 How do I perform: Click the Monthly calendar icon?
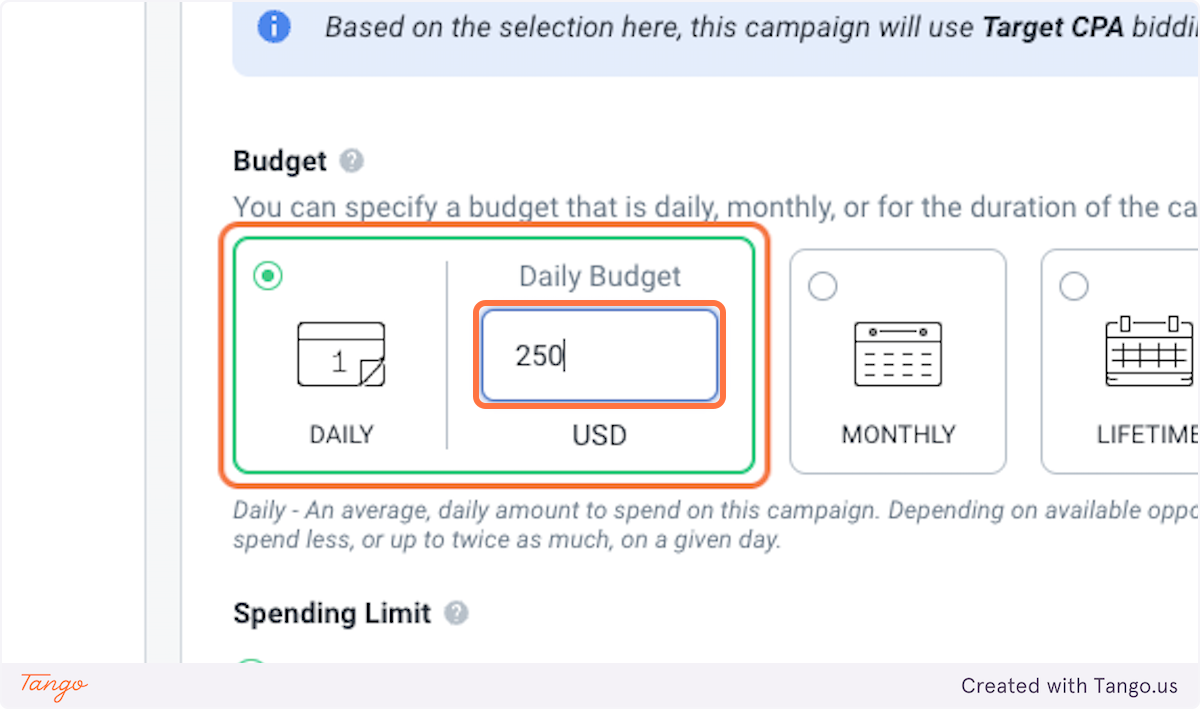[897, 354]
